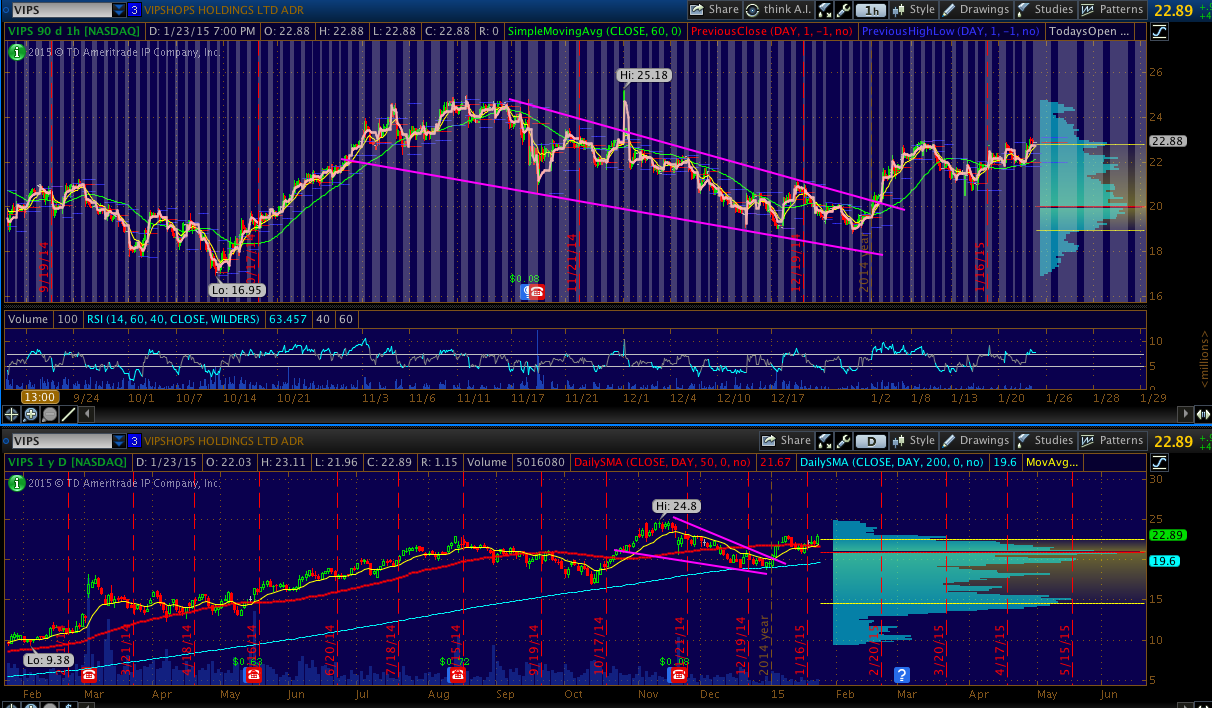Click the blue link-color box numbered 3 in upper chart
The width and height of the screenshot is (1212, 708).
tap(134, 10)
